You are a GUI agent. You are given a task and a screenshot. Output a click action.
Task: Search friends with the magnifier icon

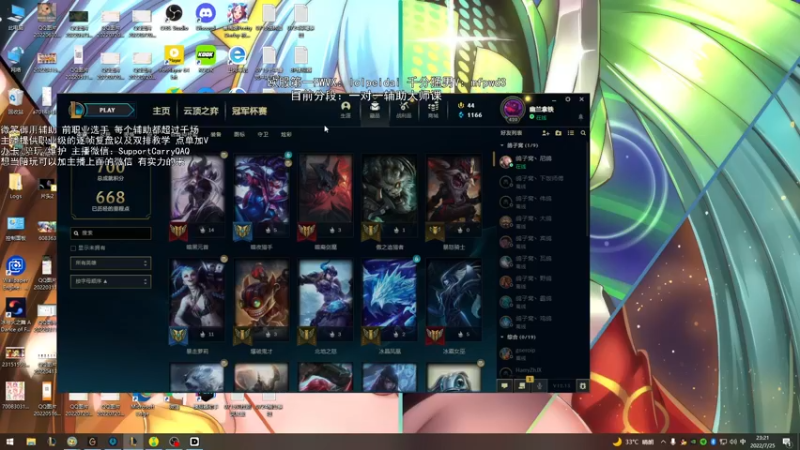click(583, 133)
